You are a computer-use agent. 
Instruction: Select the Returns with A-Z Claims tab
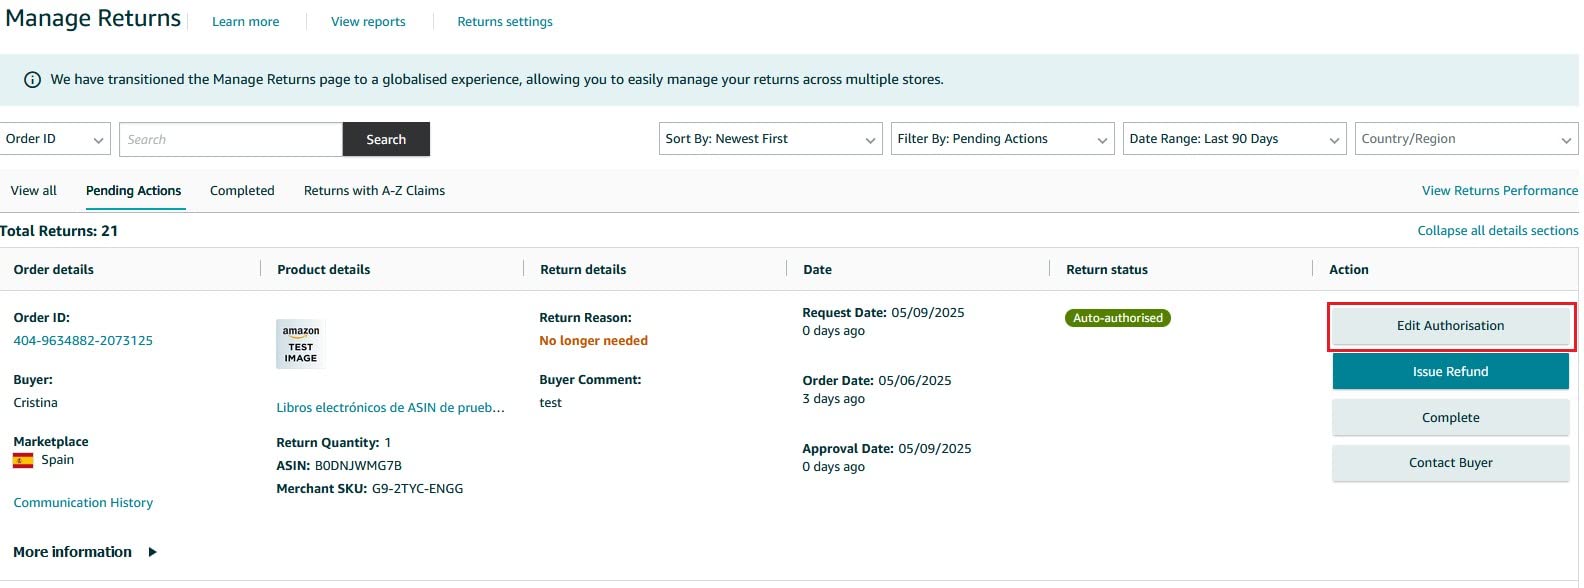point(374,191)
